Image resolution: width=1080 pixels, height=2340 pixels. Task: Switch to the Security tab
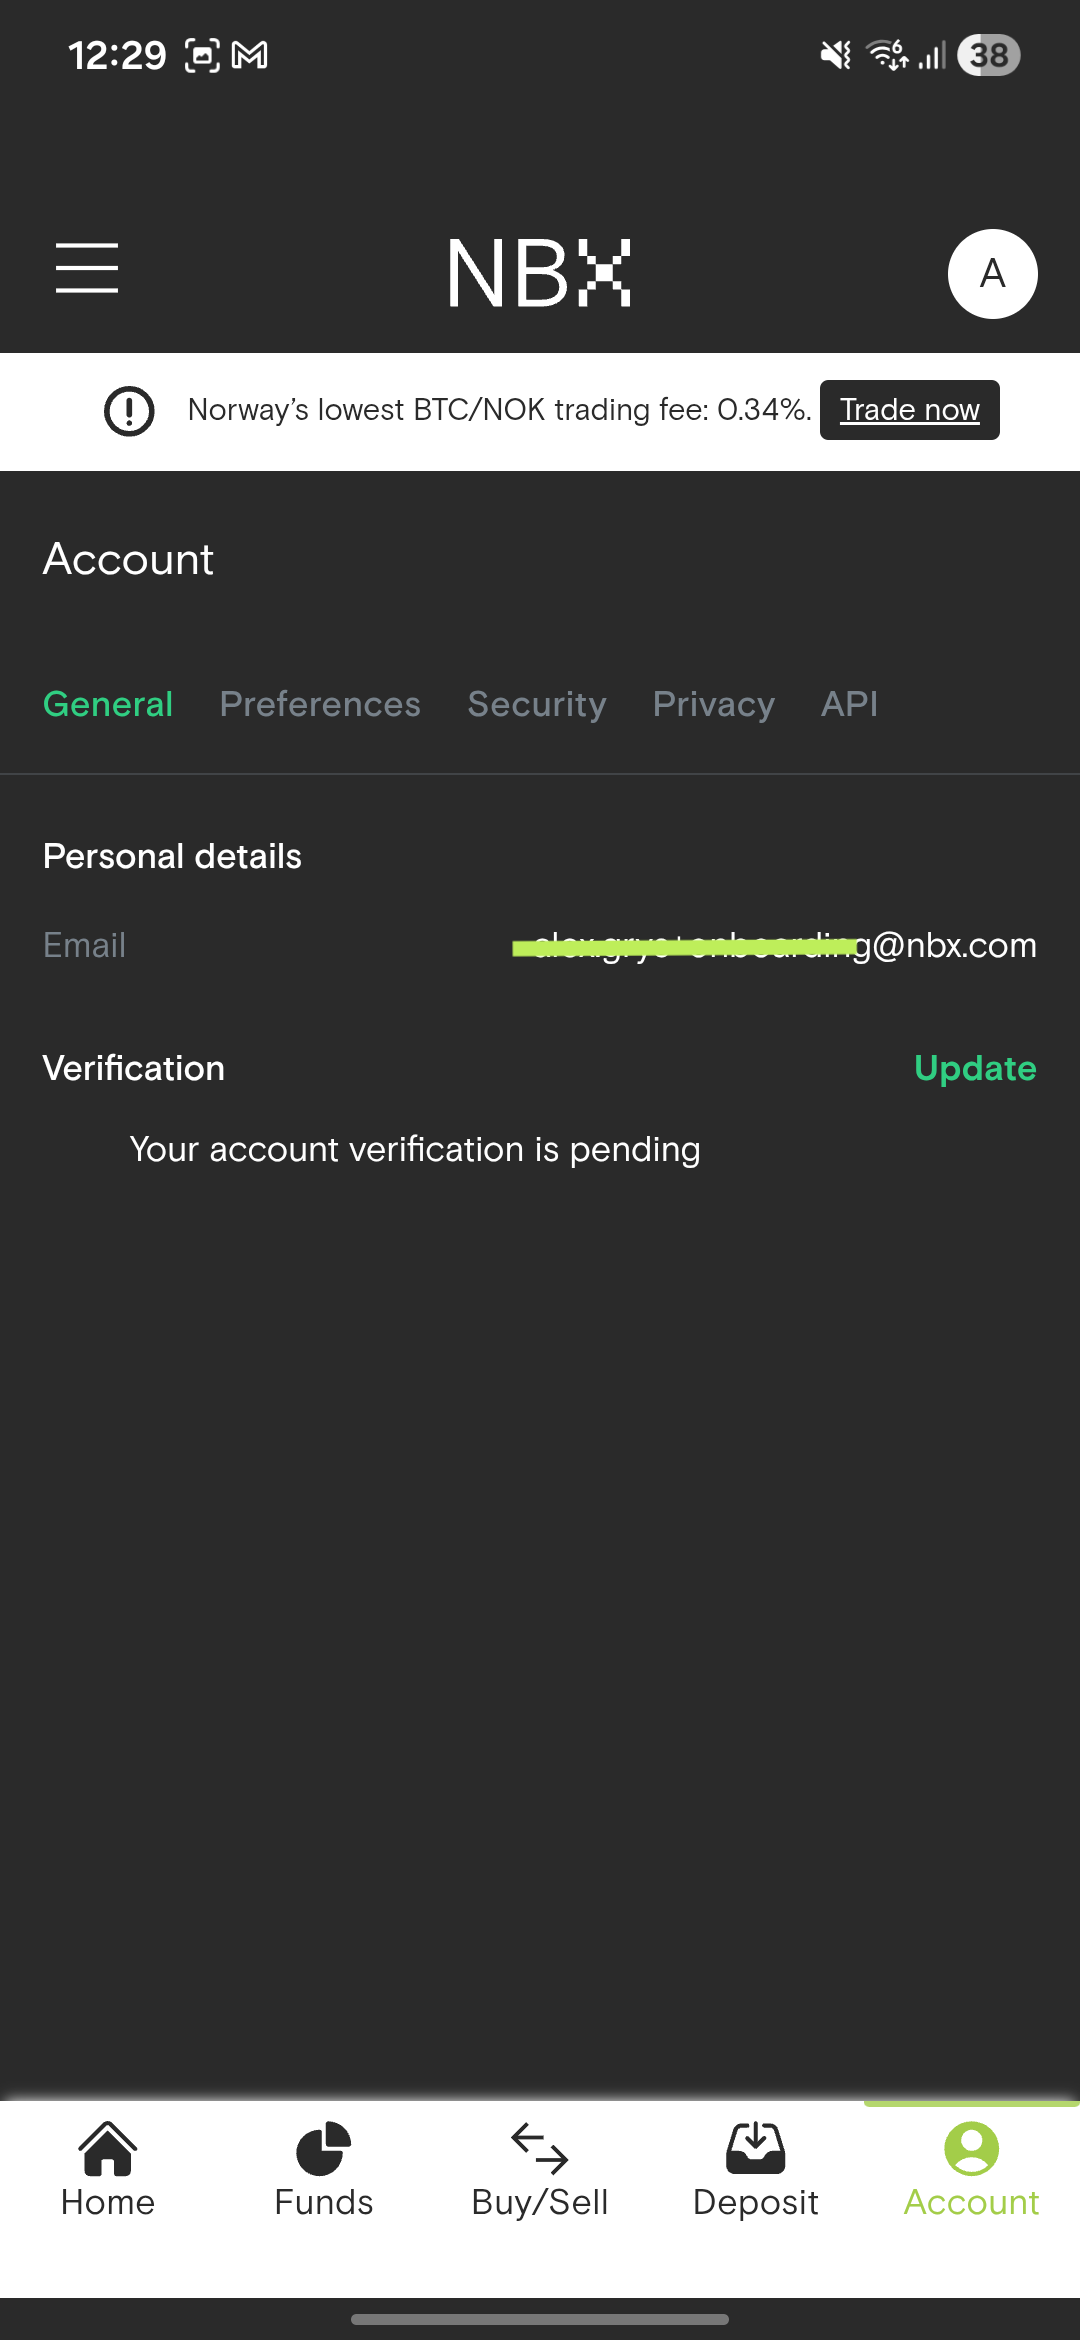537,704
